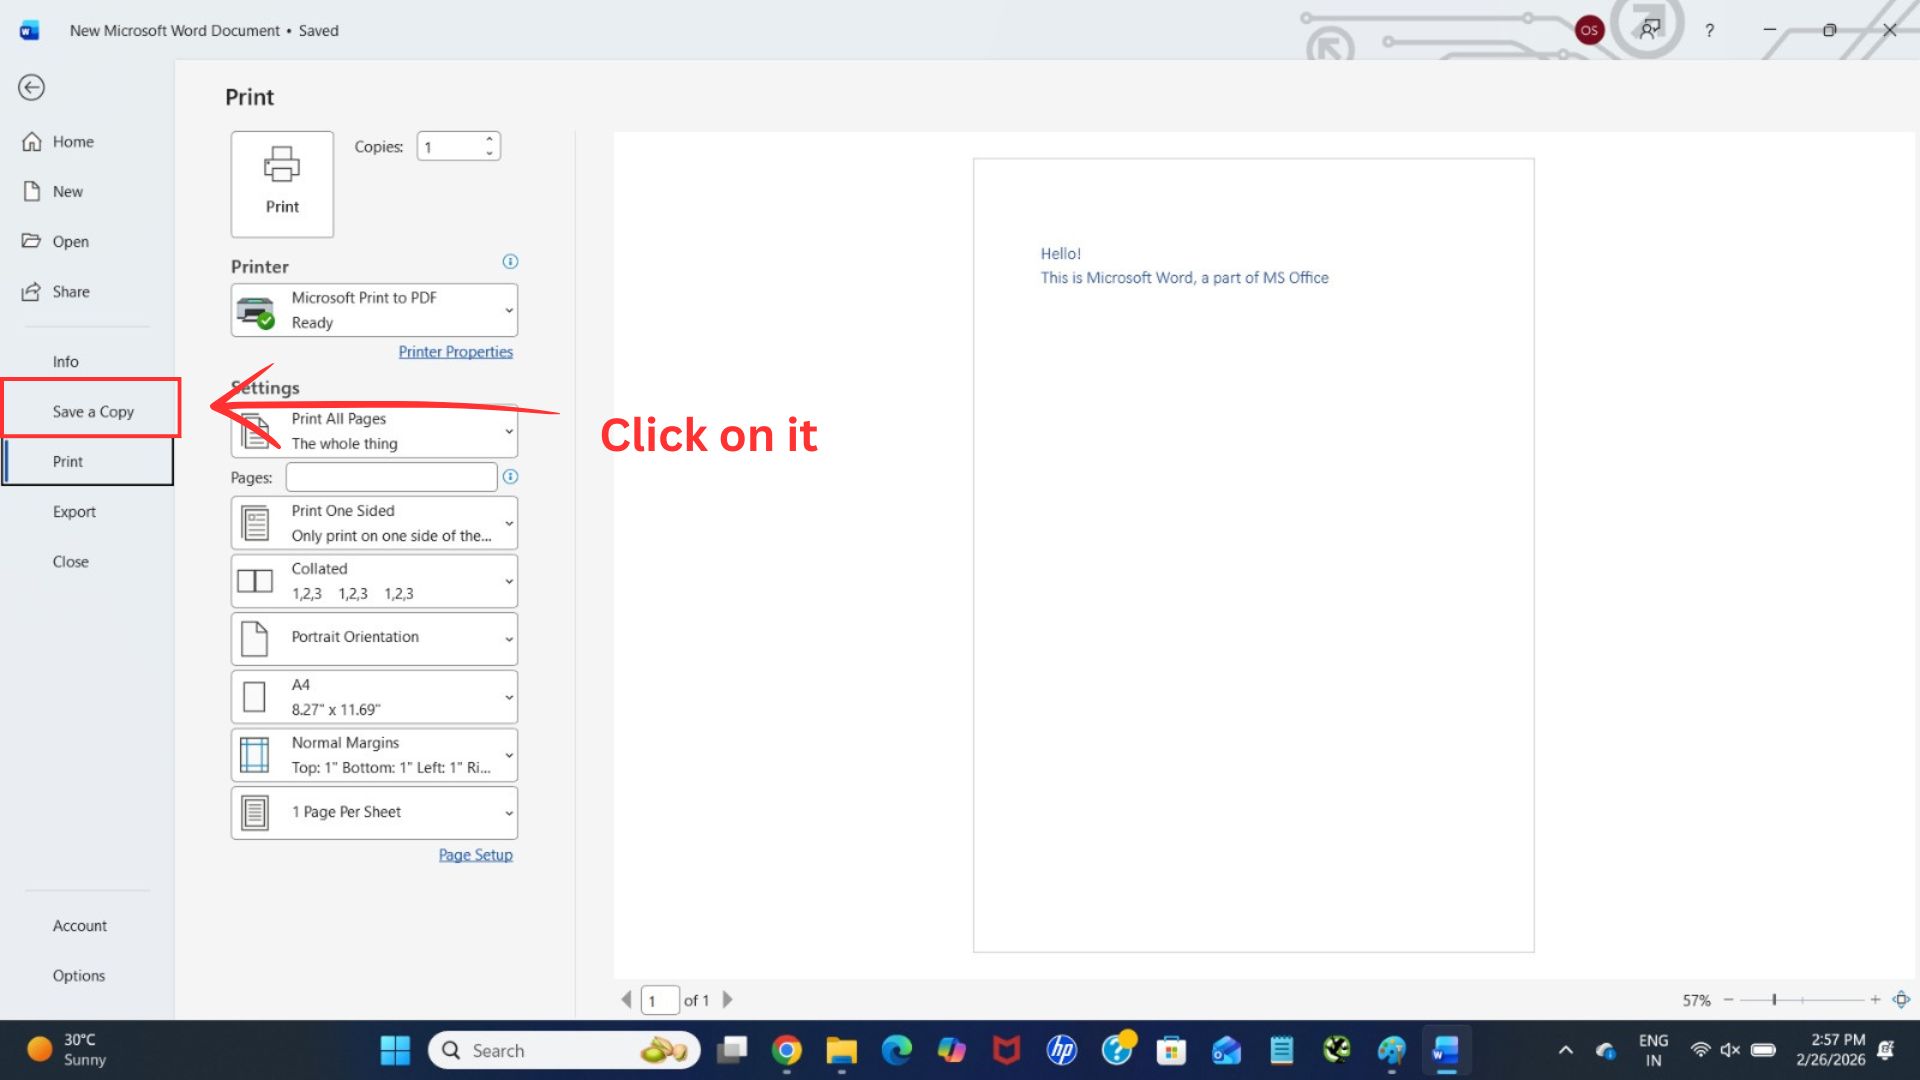Click the Pages input field
This screenshot has height=1080, width=1920.
click(389, 477)
